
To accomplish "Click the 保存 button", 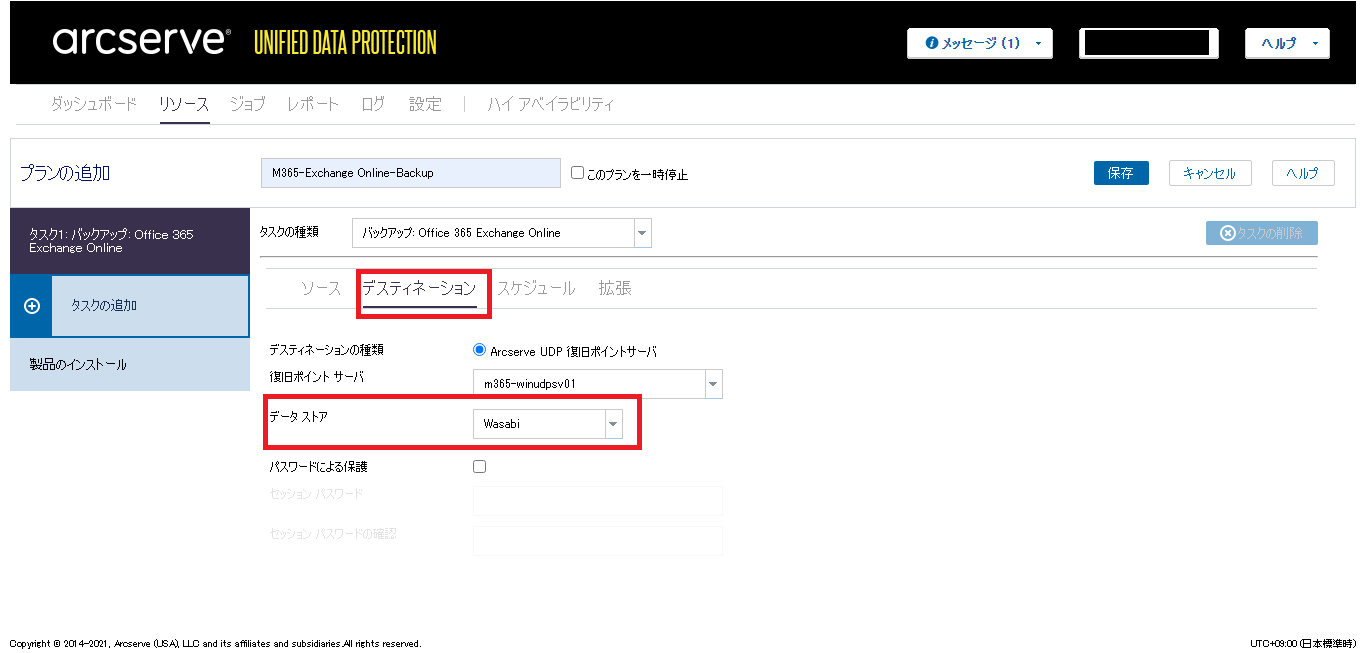I will pos(1121,173).
